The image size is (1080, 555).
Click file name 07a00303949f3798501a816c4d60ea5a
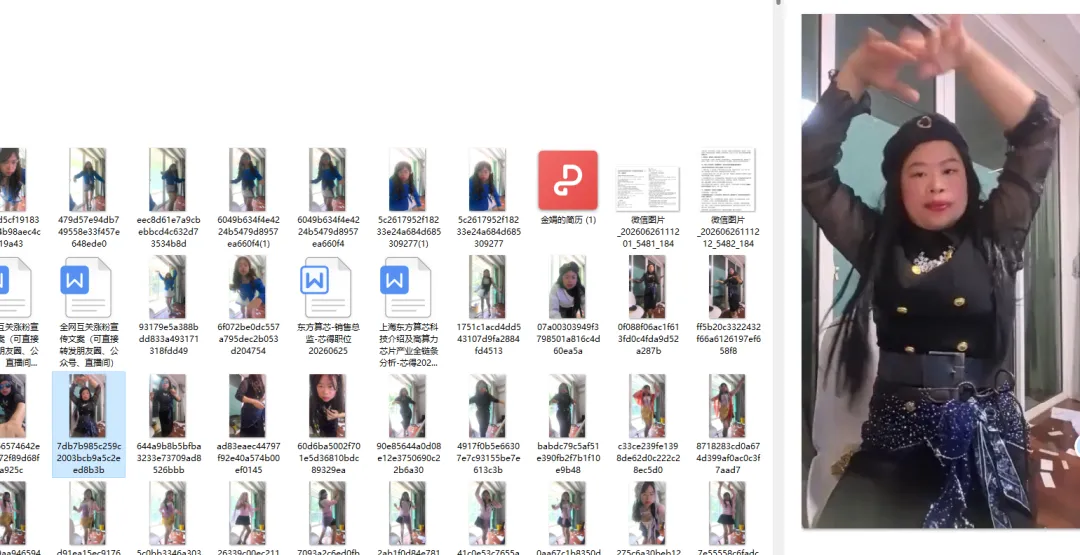coord(568,339)
